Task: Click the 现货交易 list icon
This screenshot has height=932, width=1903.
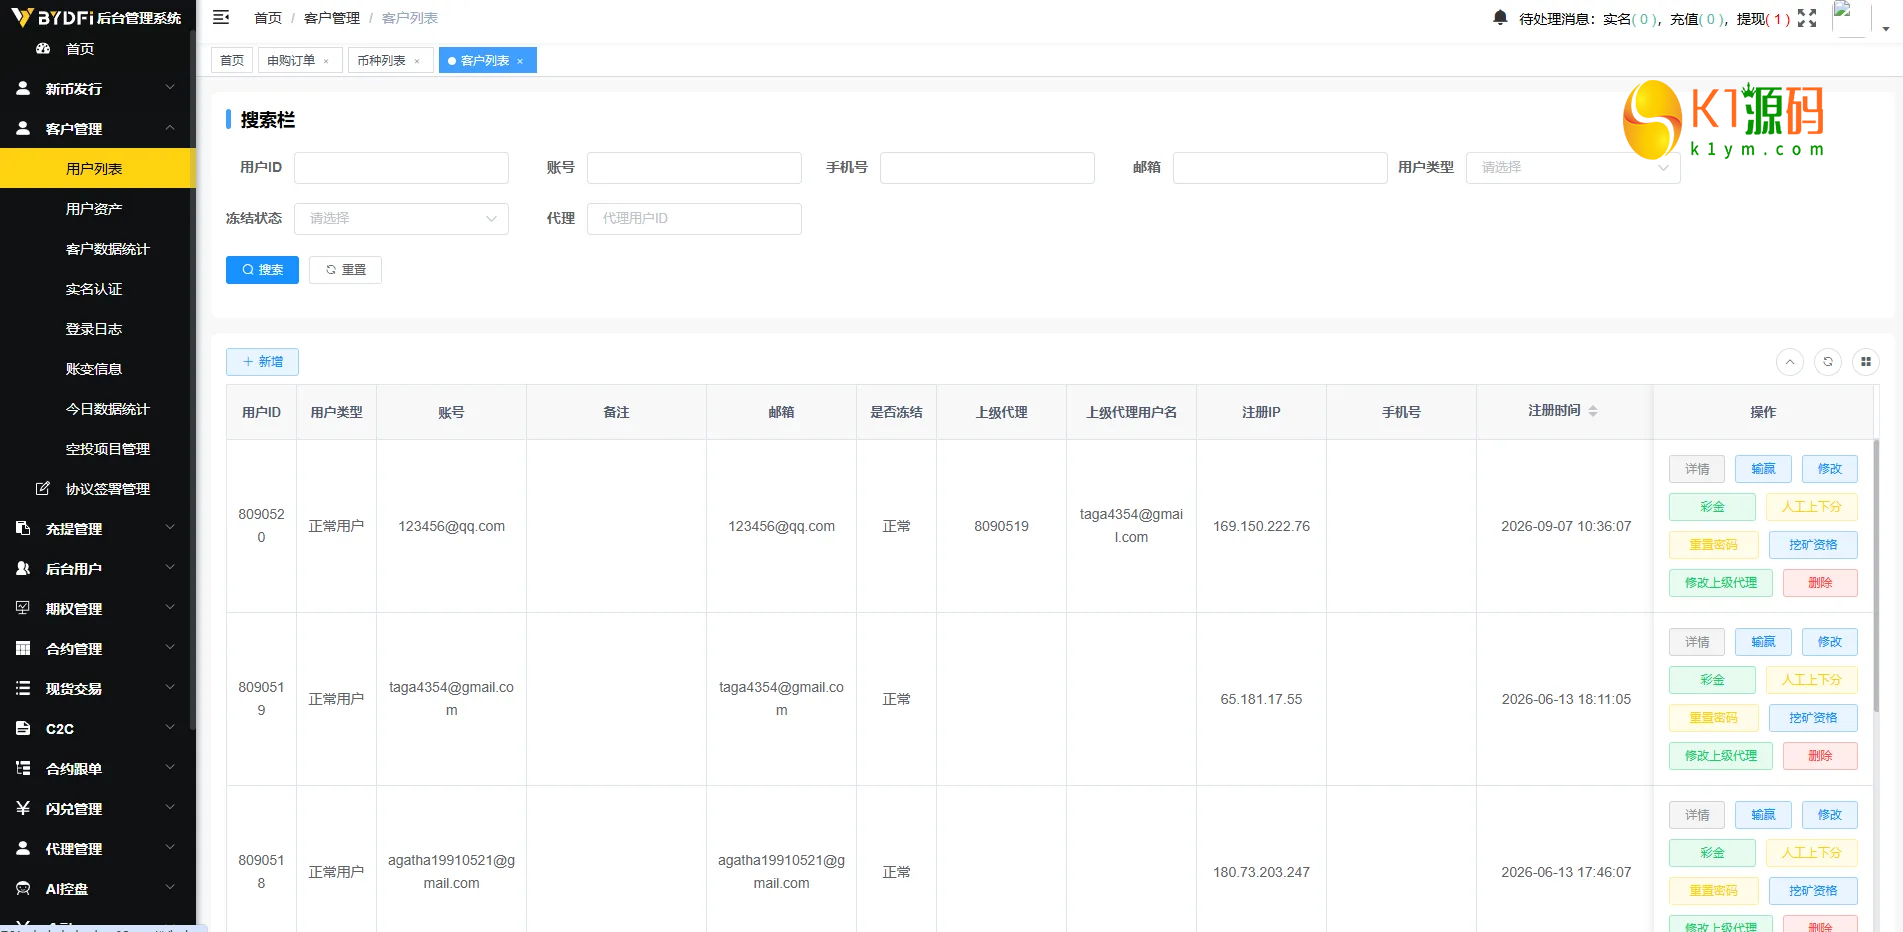Action: [23, 688]
